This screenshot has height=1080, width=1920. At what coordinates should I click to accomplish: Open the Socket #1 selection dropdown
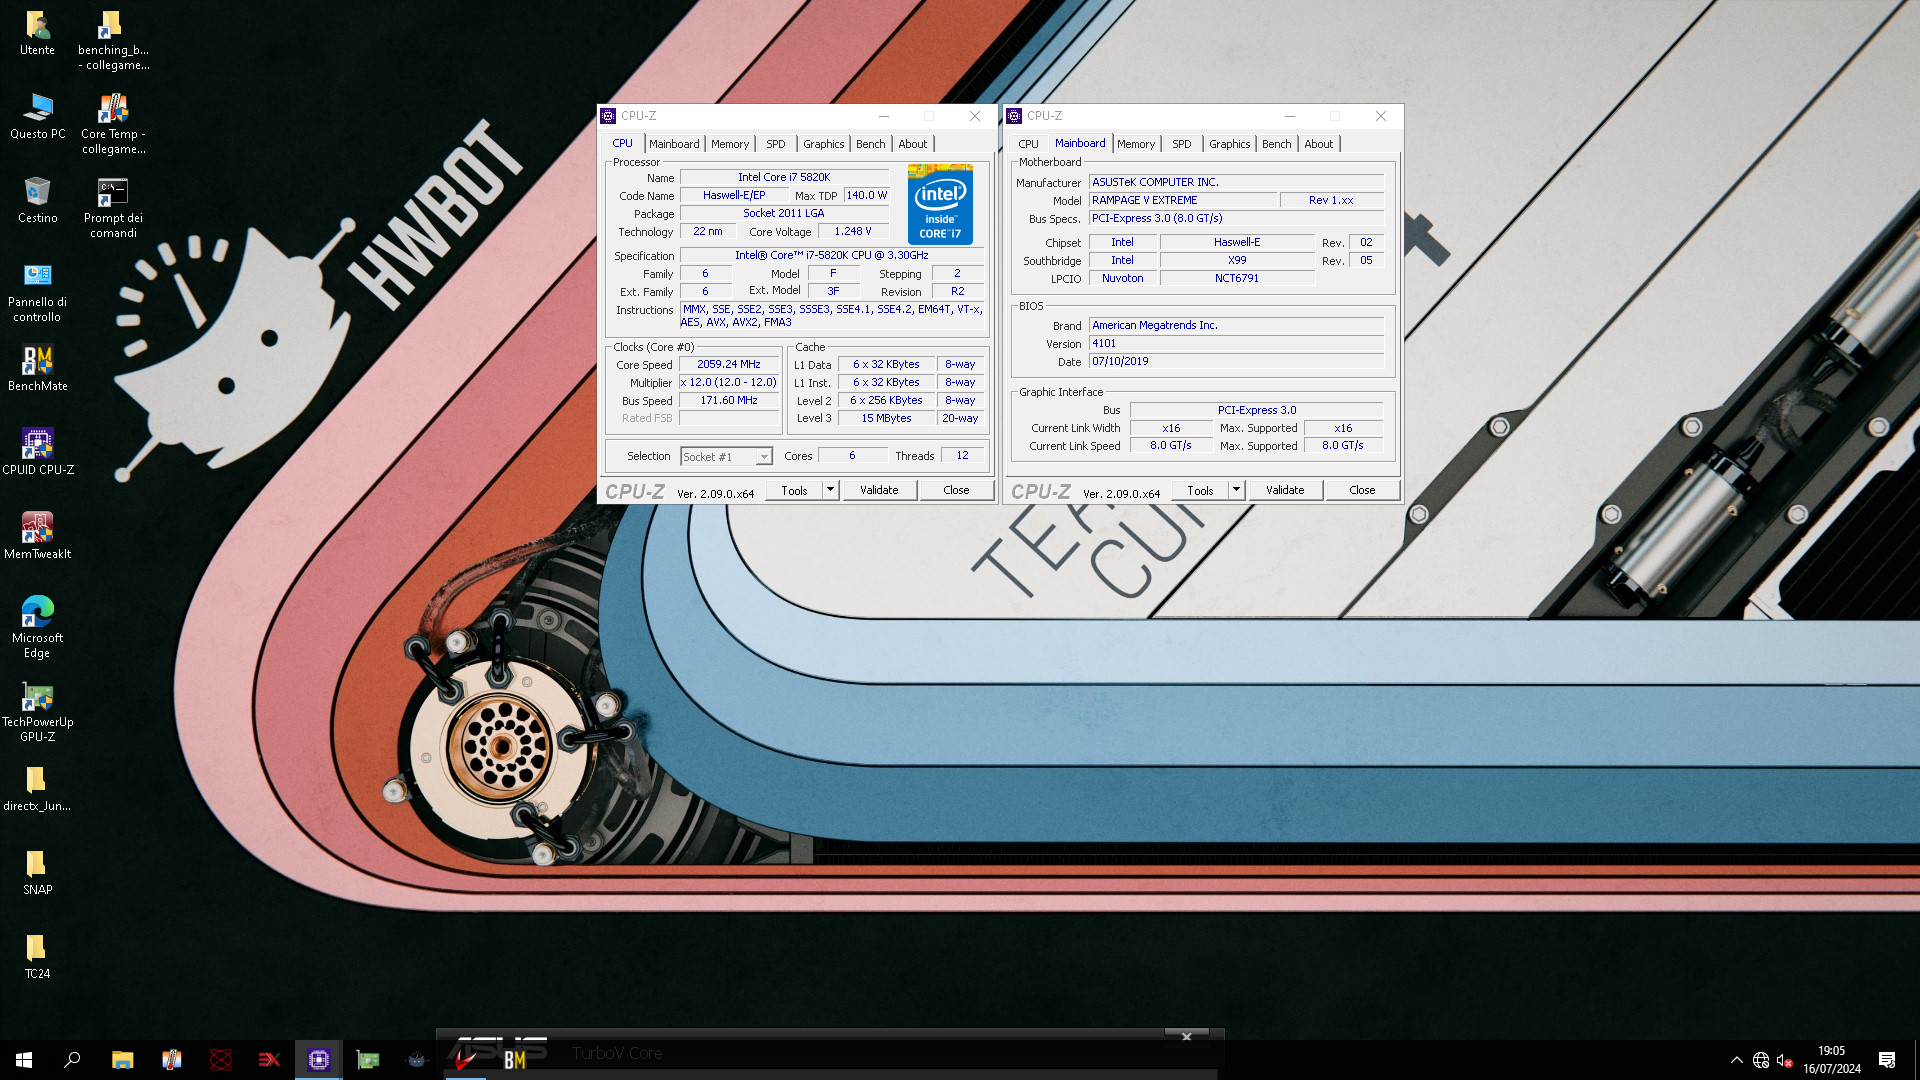(x=726, y=456)
